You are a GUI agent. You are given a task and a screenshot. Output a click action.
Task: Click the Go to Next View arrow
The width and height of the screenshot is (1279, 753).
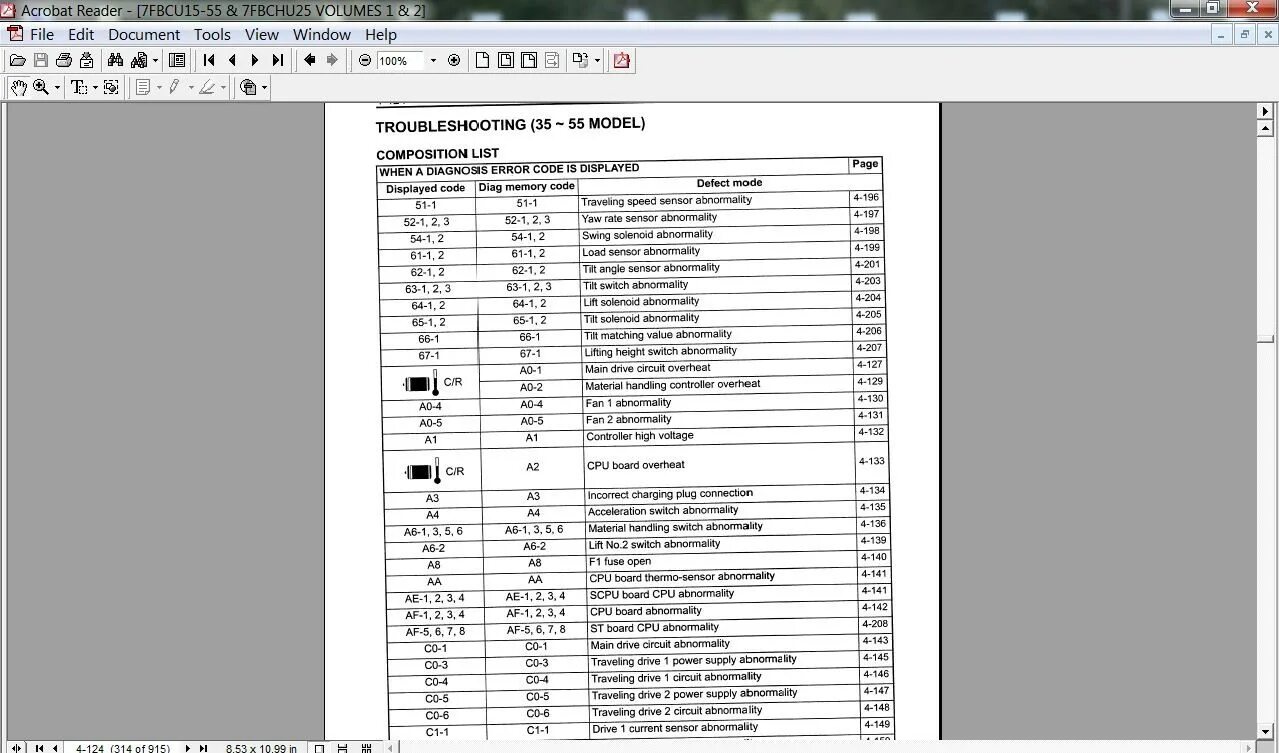coord(333,60)
